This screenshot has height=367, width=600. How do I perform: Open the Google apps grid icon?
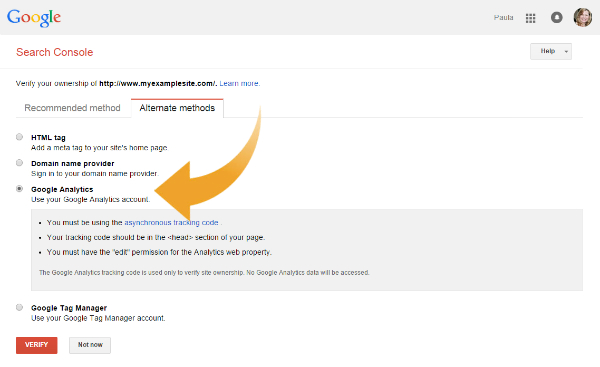530,18
